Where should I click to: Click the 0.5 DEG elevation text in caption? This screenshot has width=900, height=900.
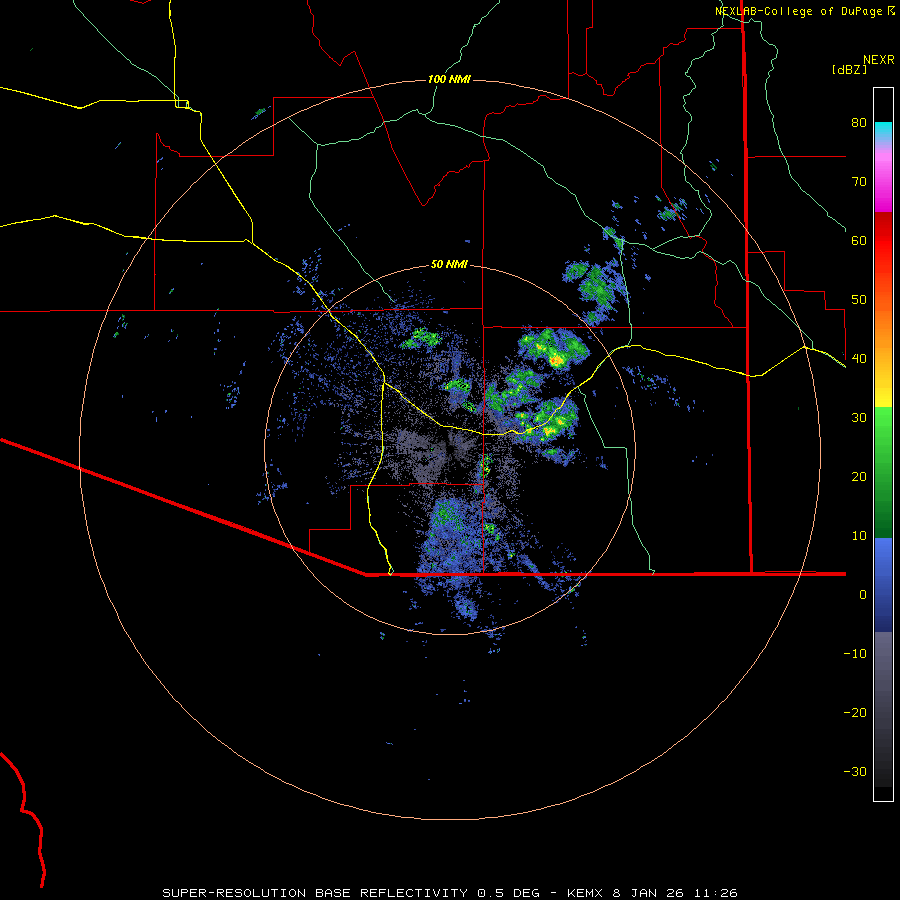[508, 893]
